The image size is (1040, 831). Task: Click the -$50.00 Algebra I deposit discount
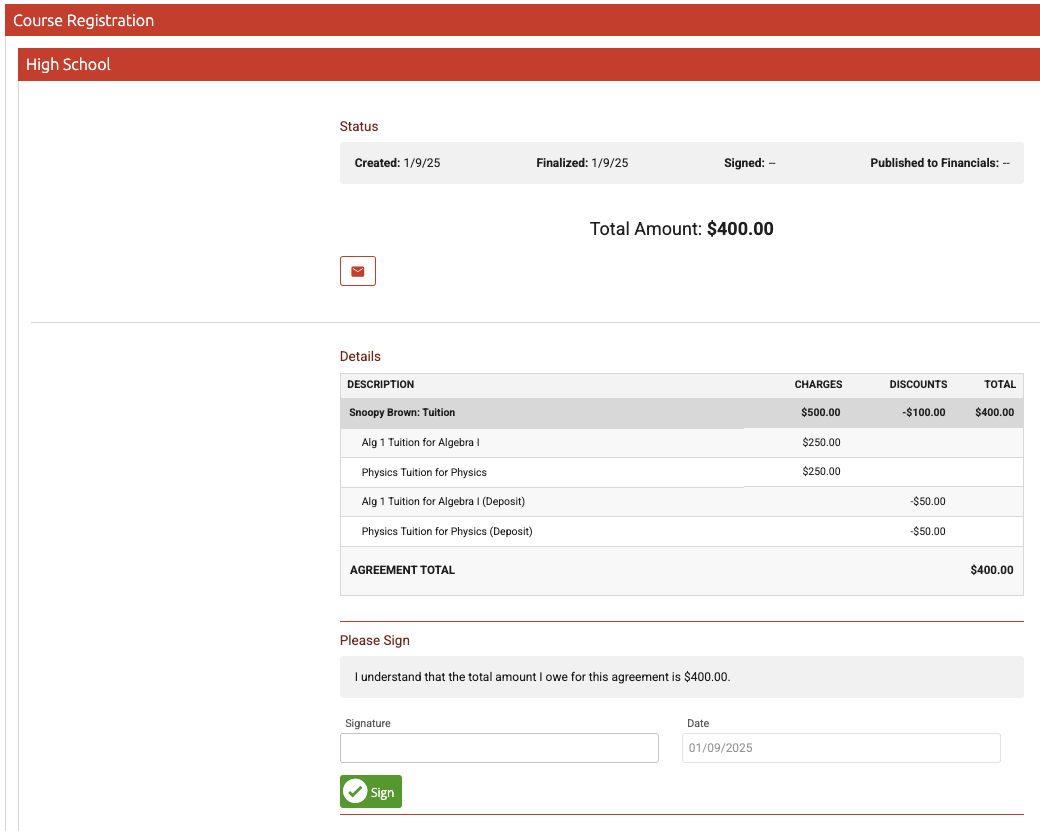(x=928, y=501)
